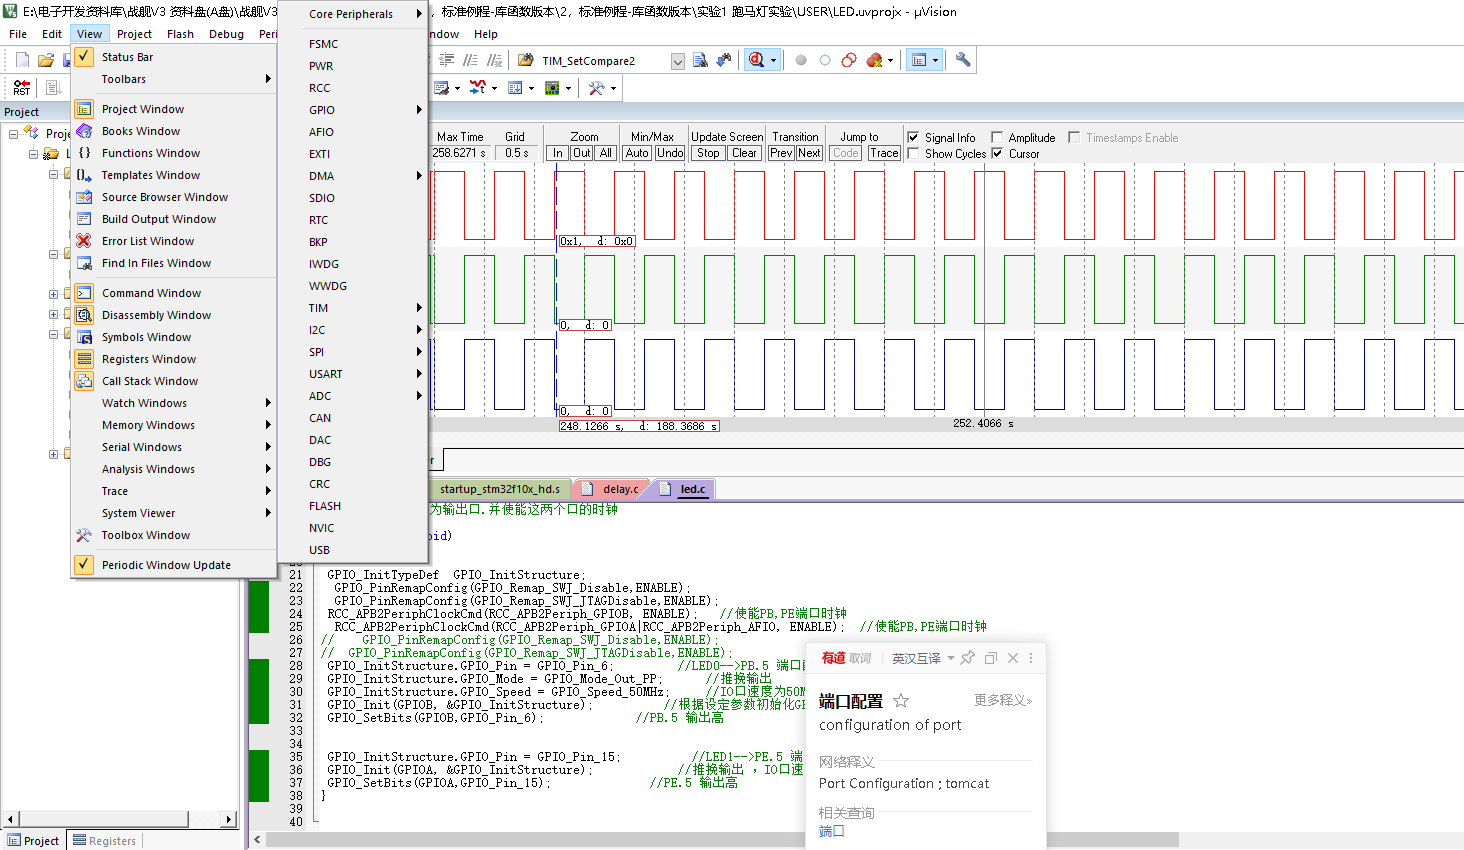Open the 英汉互译 translation mode dropdown

[x=950, y=658]
